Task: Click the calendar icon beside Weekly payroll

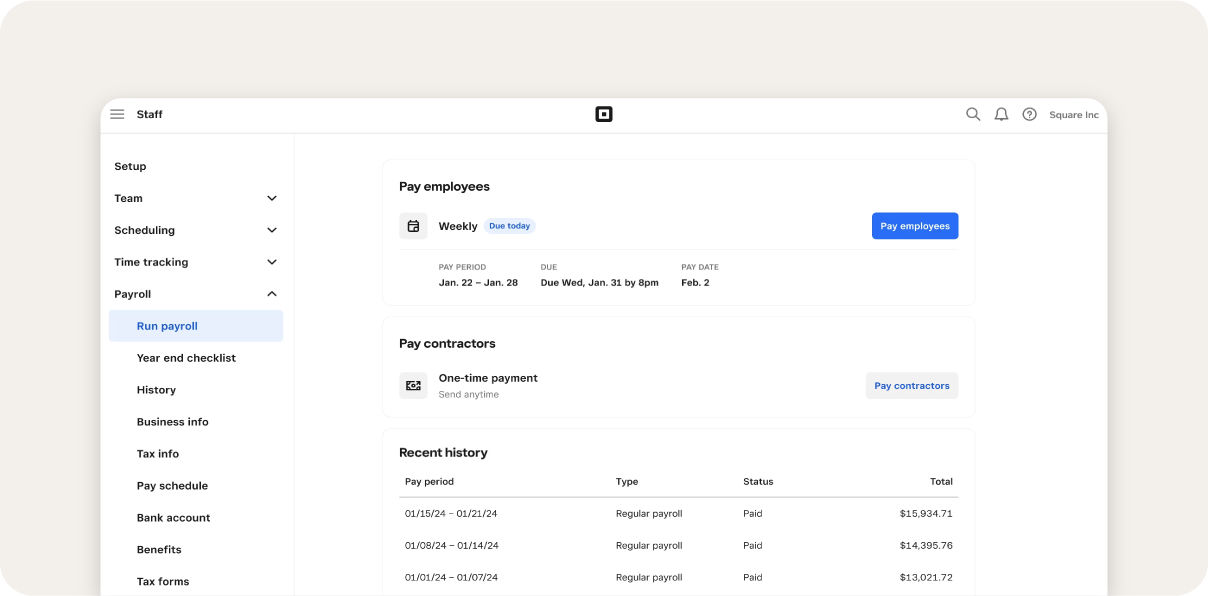Action: [413, 225]
